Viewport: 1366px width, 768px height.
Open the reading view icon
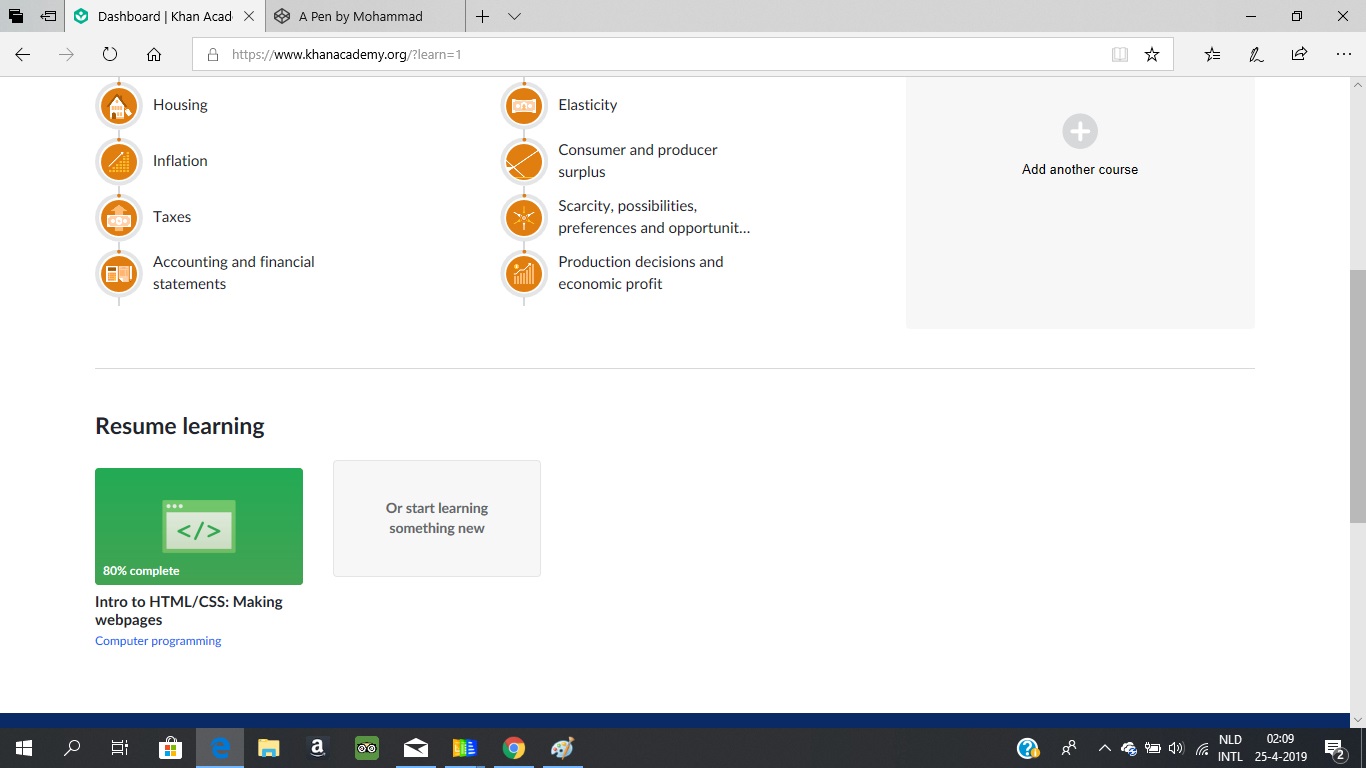click(1120, 55)
